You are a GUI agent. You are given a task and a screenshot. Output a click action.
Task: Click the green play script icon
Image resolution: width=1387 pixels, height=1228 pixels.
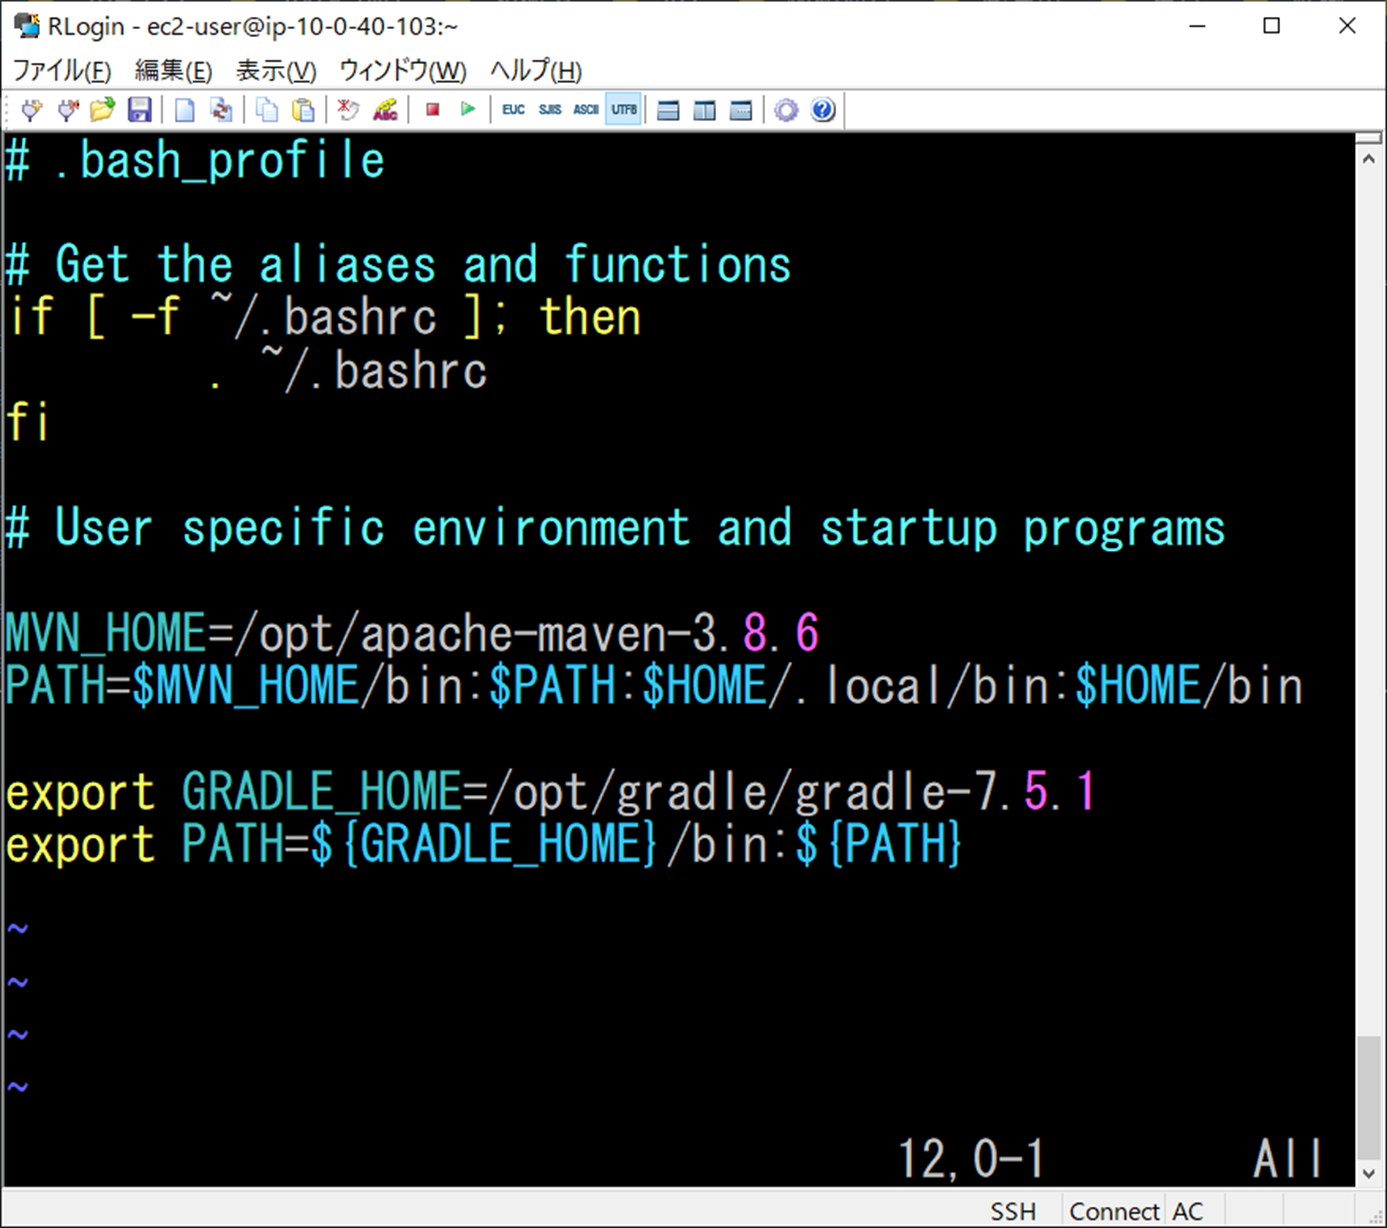(x=468, y=109)
